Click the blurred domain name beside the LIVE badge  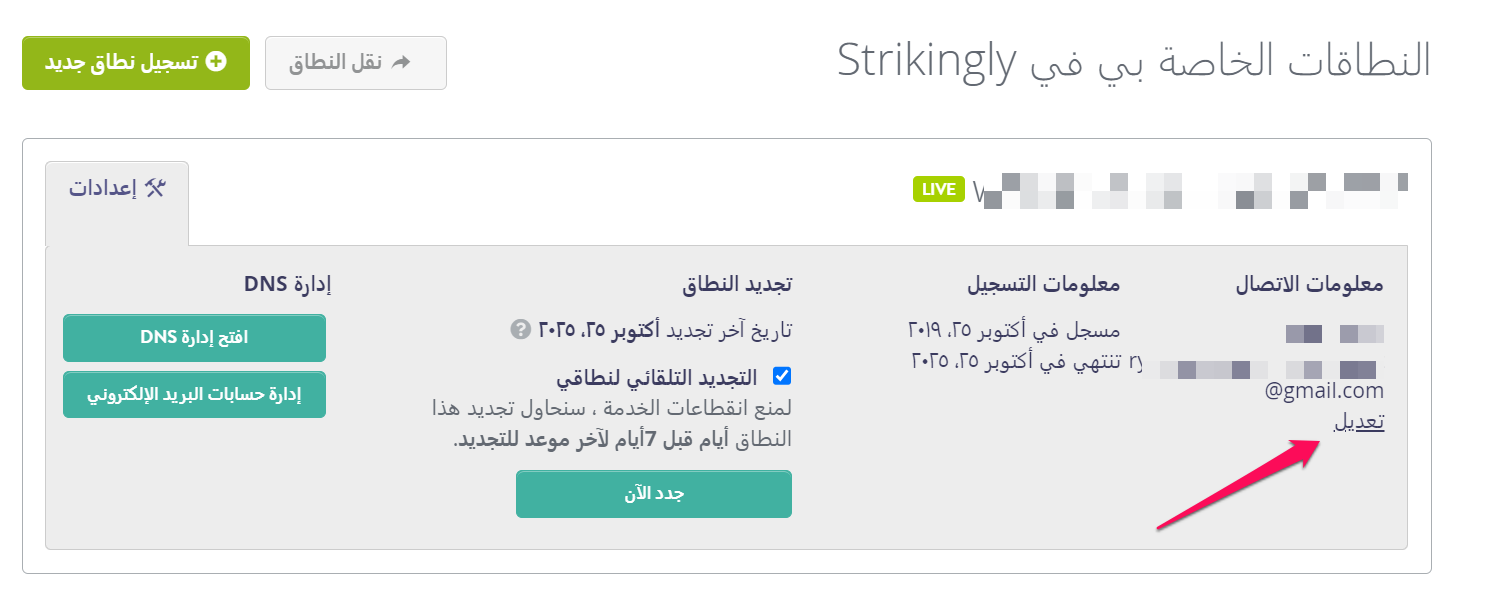click(1190, 190)
